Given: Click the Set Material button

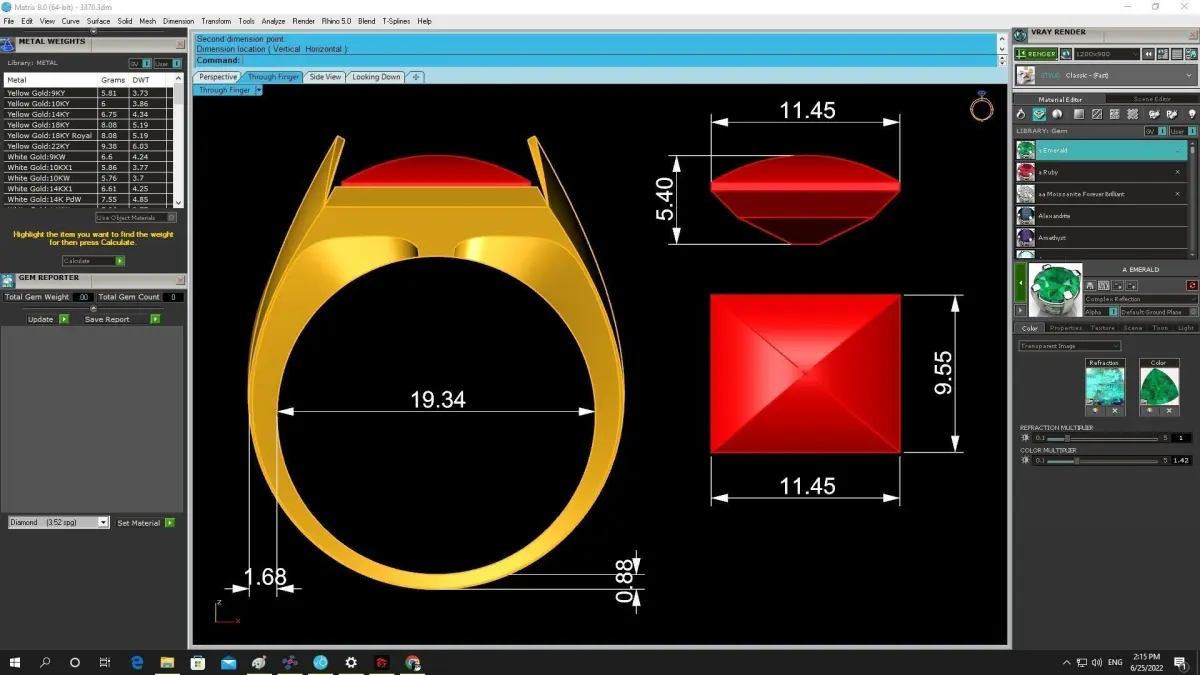Looking at the screenshot, I should [x=145, y=522].
